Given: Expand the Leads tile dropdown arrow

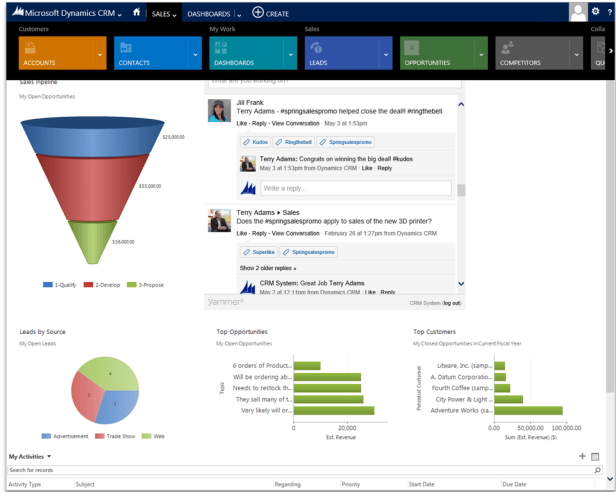Looking at the screenshot, I should click(386, 54).
